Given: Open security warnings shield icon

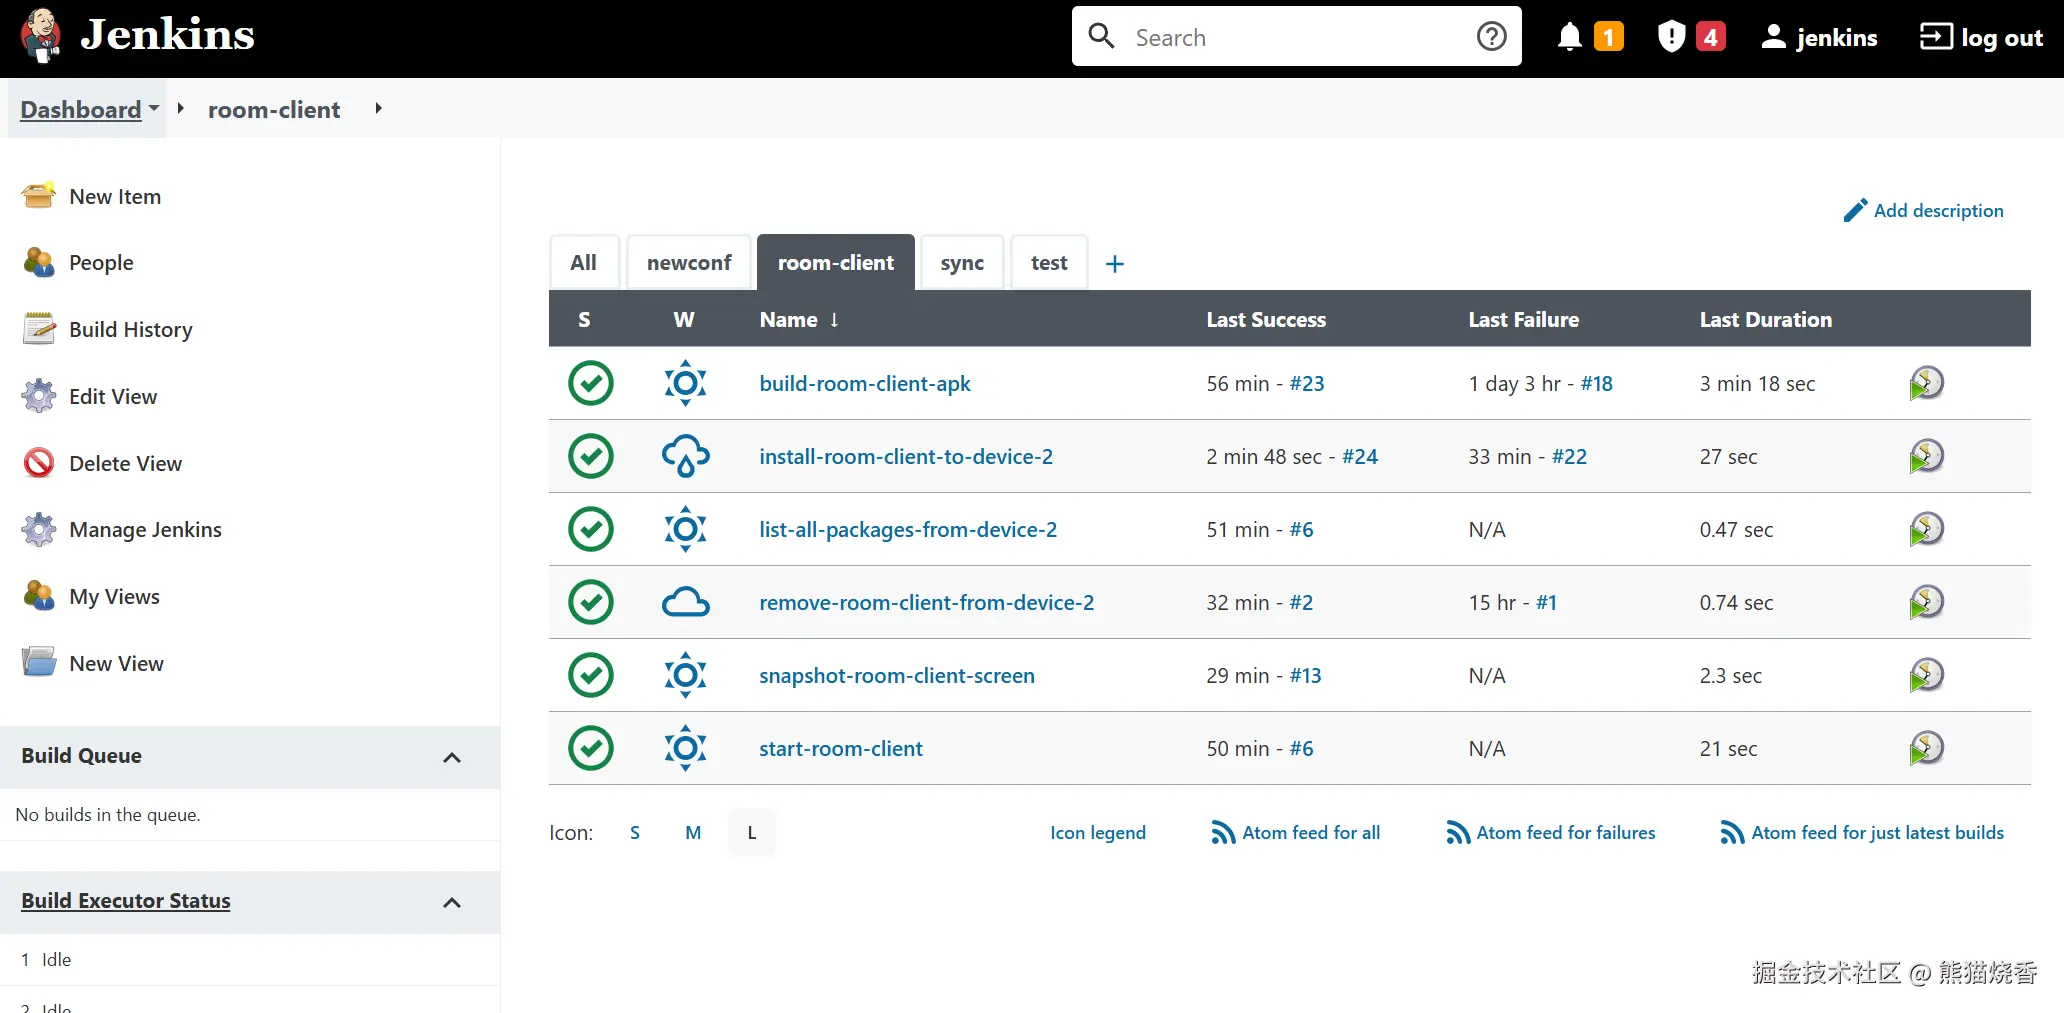Looking at the screenshot, I should click(x=1671, y=37).
